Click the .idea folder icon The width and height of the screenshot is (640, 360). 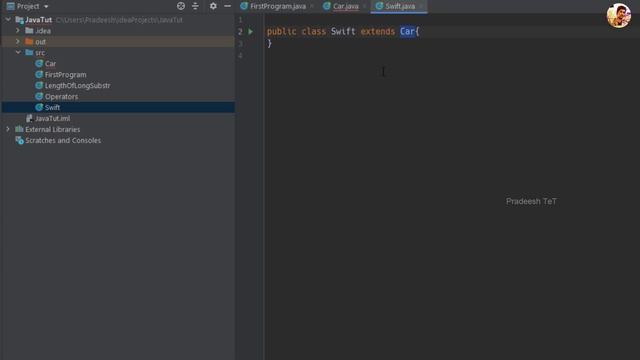pos(29,31)
